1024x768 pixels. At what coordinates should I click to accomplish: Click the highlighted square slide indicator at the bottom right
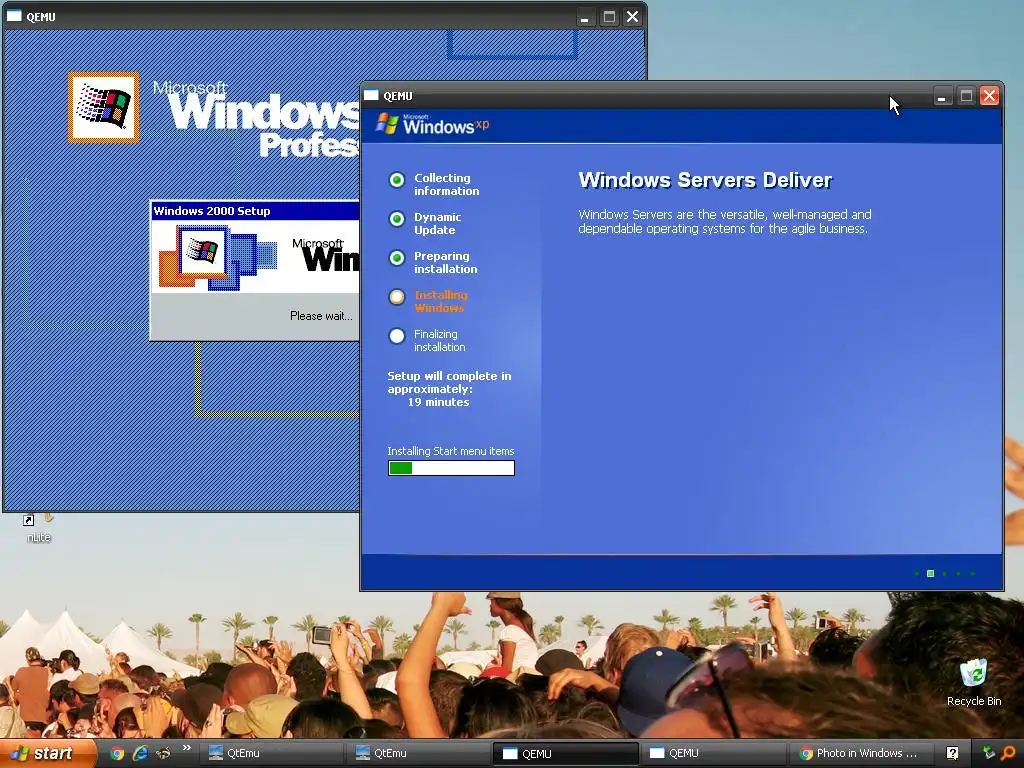pyautogui.click(x=931, y=573)
